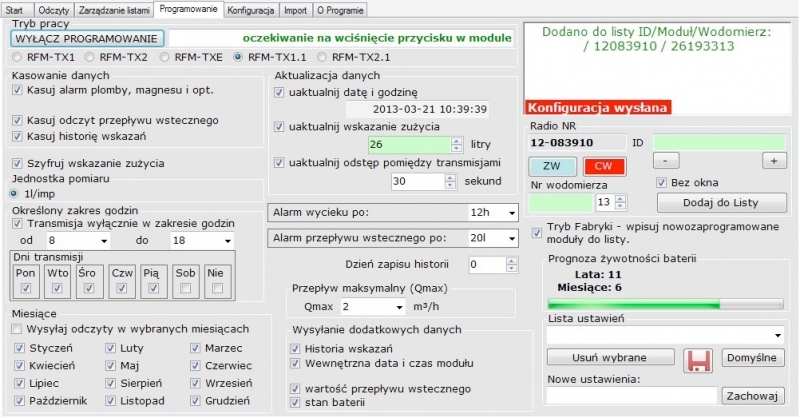The image size is (800, 418).
Task: Increase the usage reading value in litry spinner
Action: pyautogui.click(x=458, y=141)
